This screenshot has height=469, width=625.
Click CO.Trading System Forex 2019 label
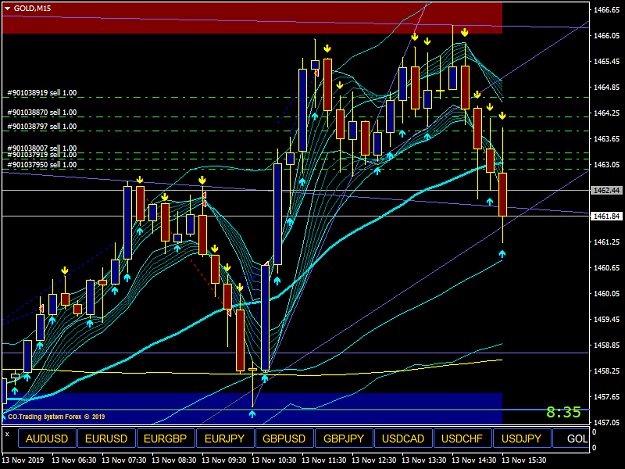click(57, 417)
